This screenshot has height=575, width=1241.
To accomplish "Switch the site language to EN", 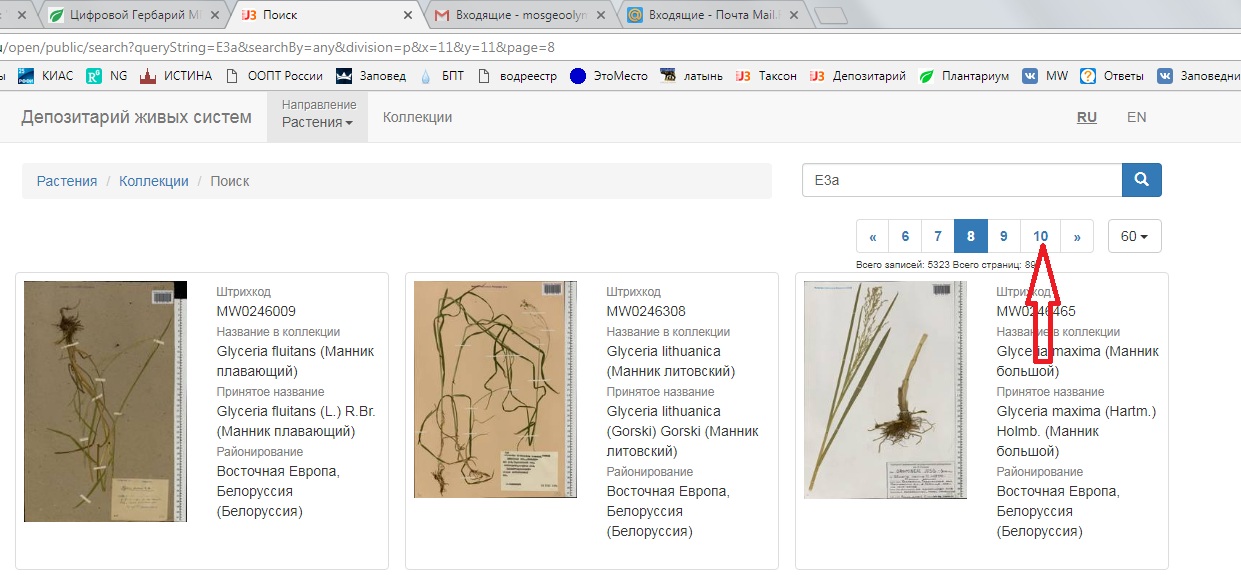I will [x=1136, y=117].
